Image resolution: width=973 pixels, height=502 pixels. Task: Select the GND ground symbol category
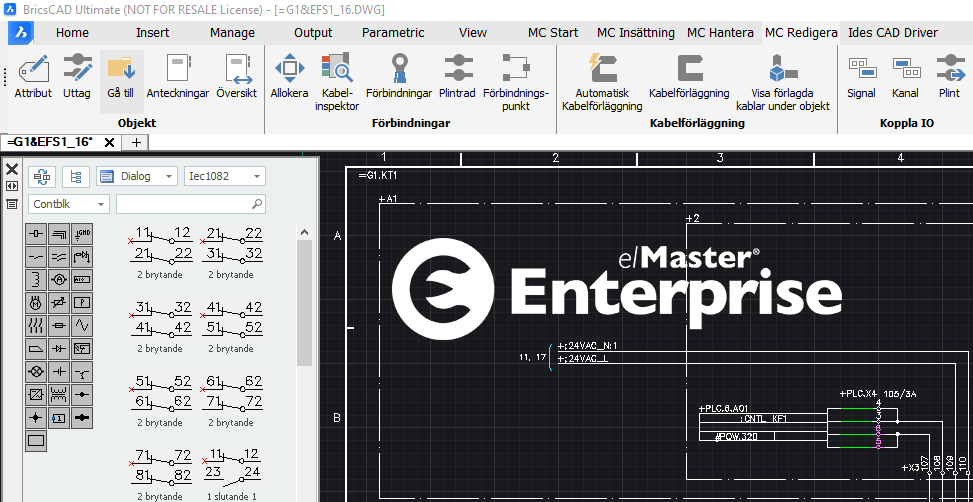coord(82,234)
